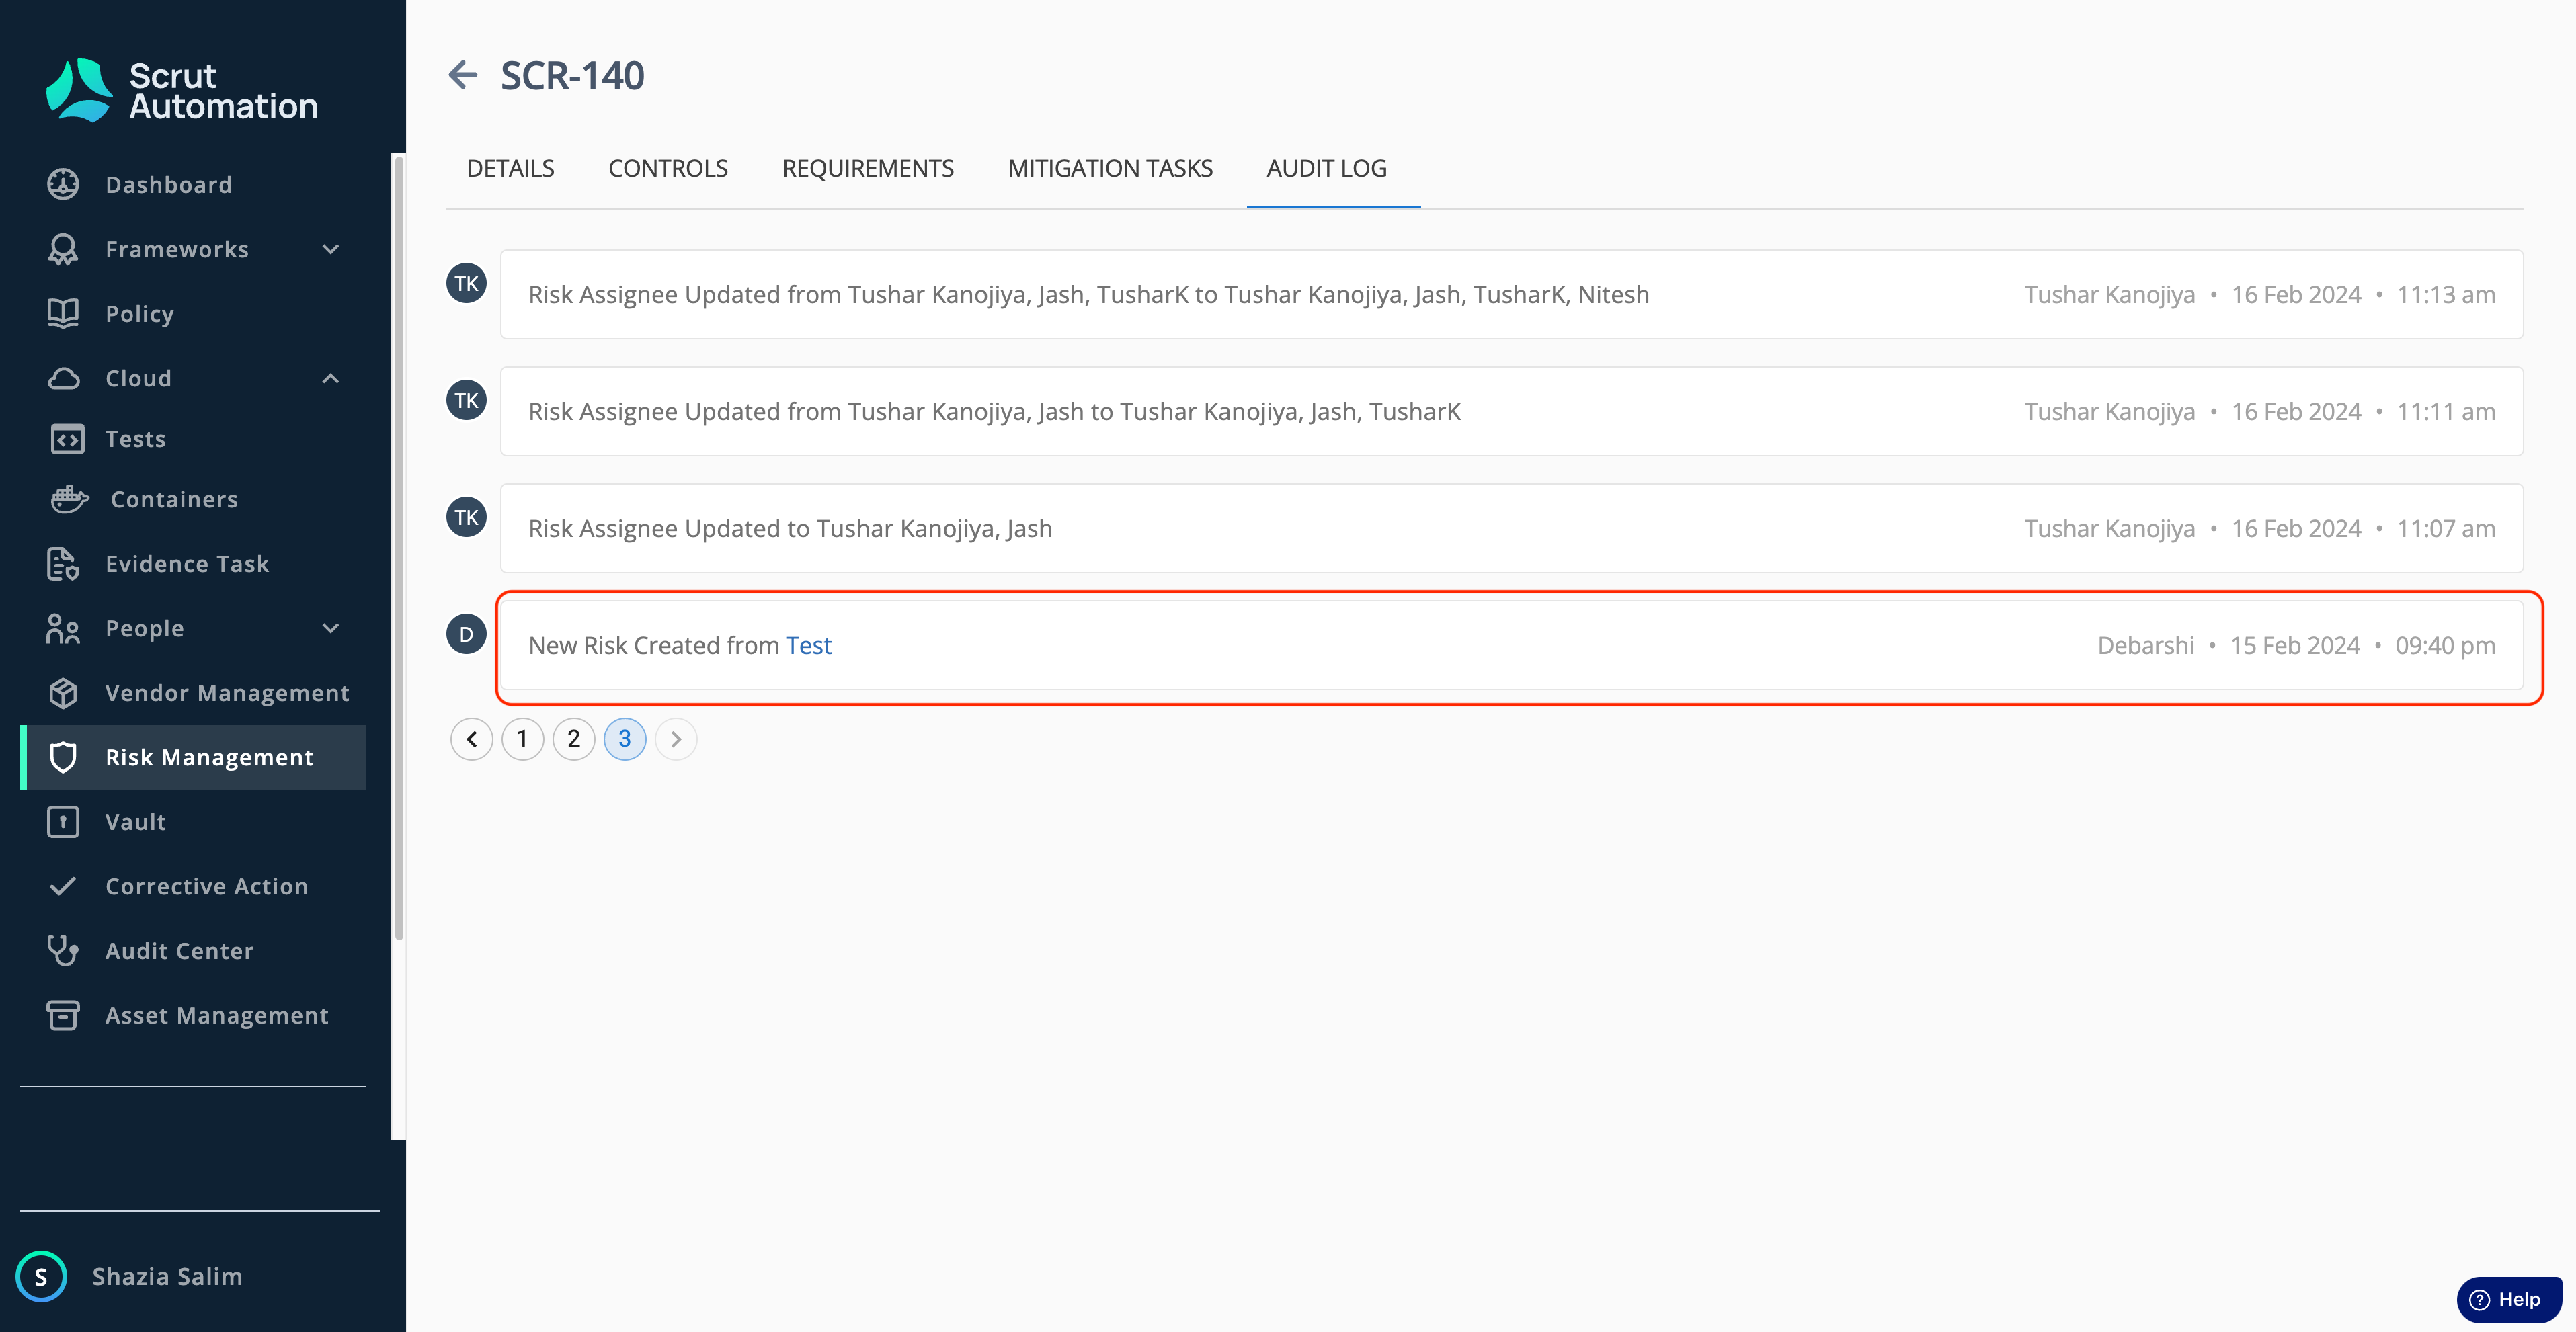Open Vendor Management in the sidebar
Image resolution: width=2576 pixels, height=1332 pixels.
pos(192,693)
